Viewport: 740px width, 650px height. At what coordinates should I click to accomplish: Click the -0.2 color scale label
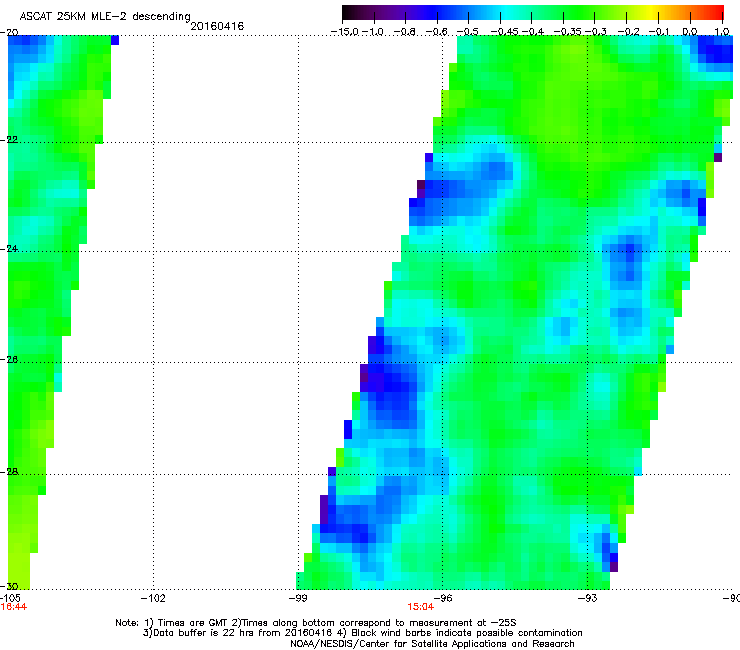click(x=629, y=32)
